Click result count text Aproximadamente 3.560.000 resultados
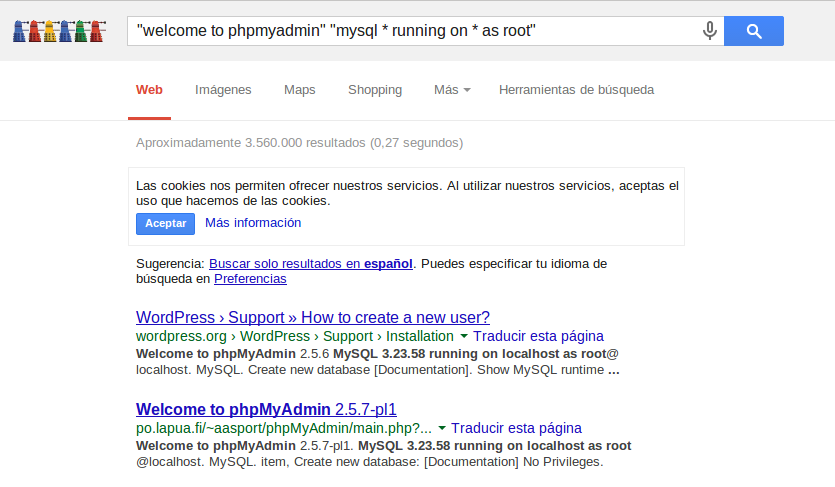 coord(299,143)
